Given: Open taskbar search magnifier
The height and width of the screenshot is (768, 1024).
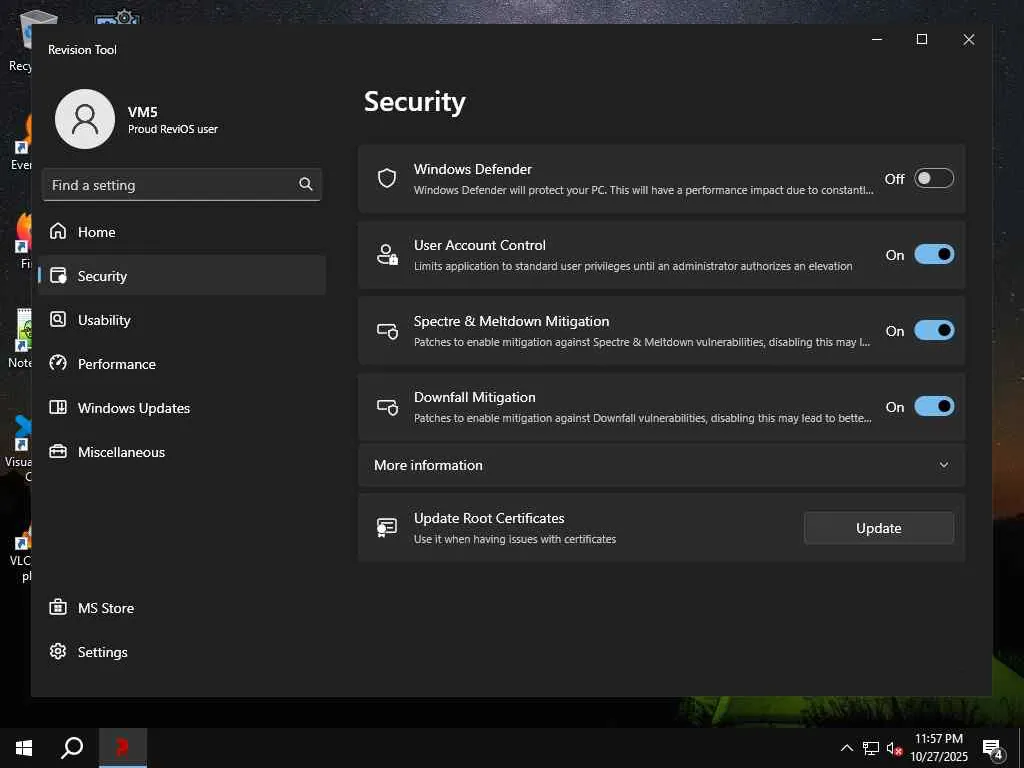Looking at the screenshot, I should [72, 748].
